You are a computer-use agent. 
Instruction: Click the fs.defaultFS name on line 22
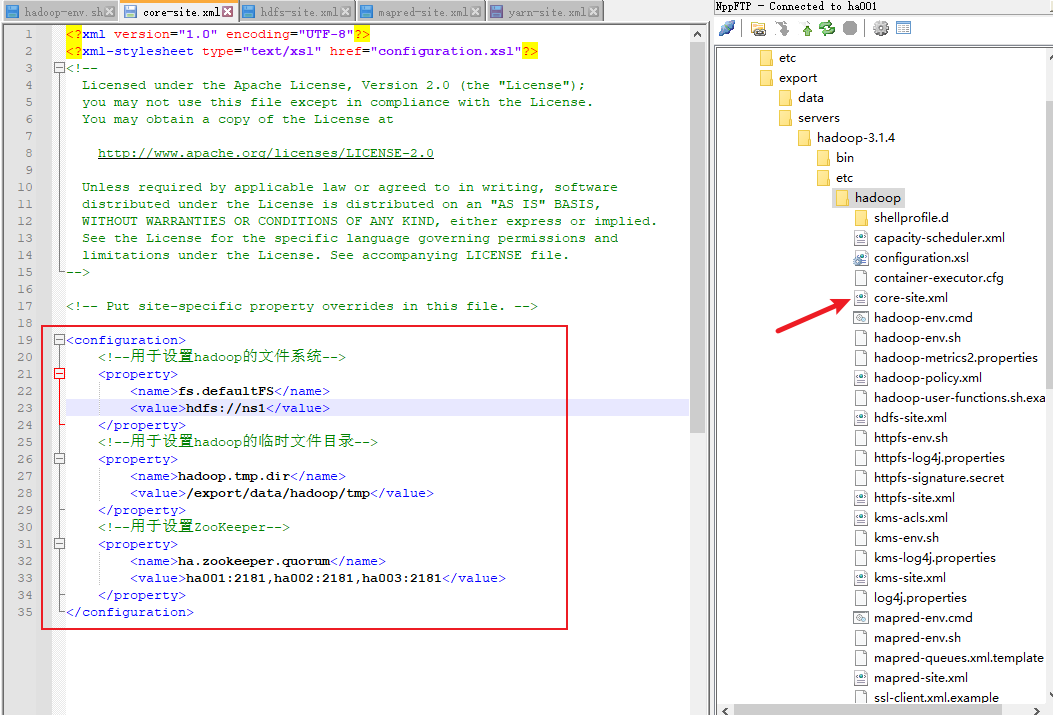[x=226, y=391]
